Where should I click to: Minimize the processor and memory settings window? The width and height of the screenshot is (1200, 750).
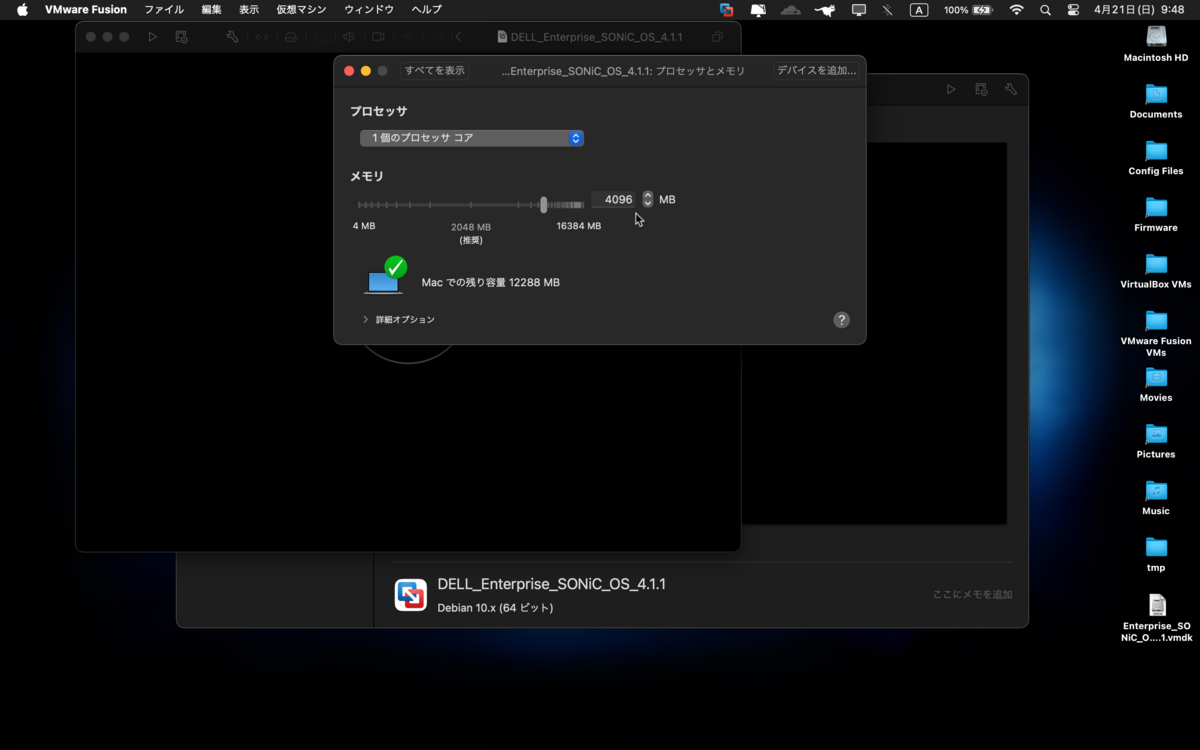coord(366,71)
